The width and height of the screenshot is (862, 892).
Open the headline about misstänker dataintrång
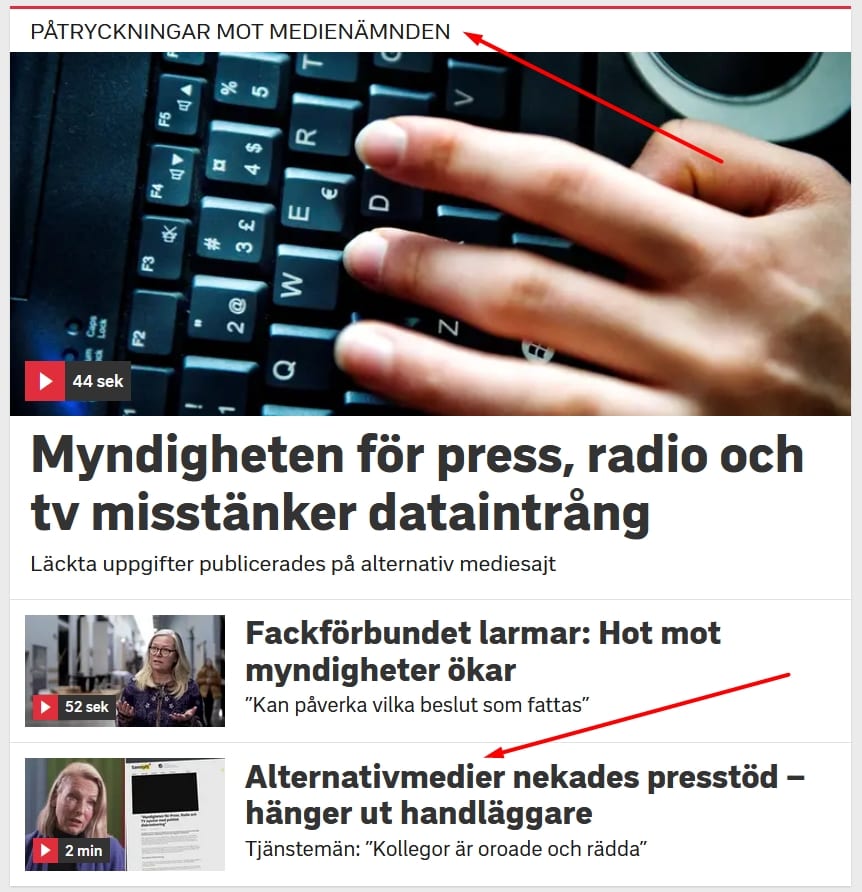(417, 482)
